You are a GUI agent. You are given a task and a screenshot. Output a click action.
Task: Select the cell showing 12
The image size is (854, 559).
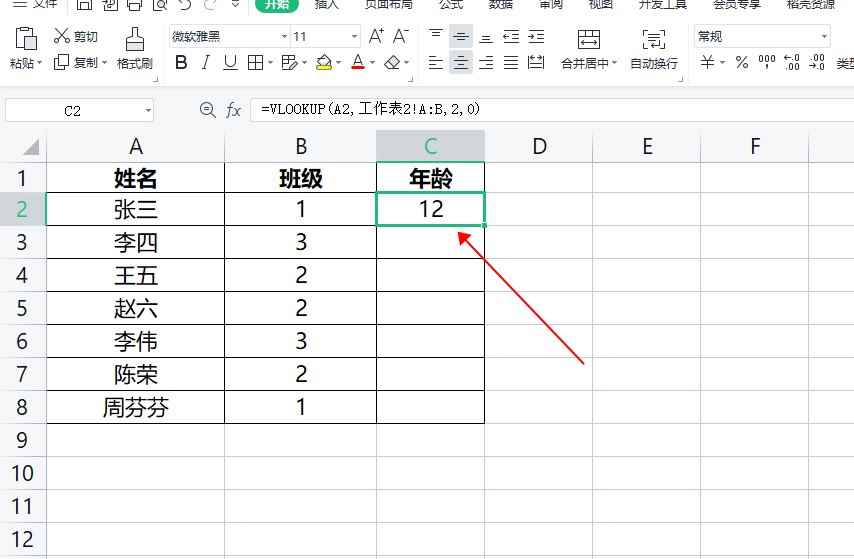click(430, 209)
